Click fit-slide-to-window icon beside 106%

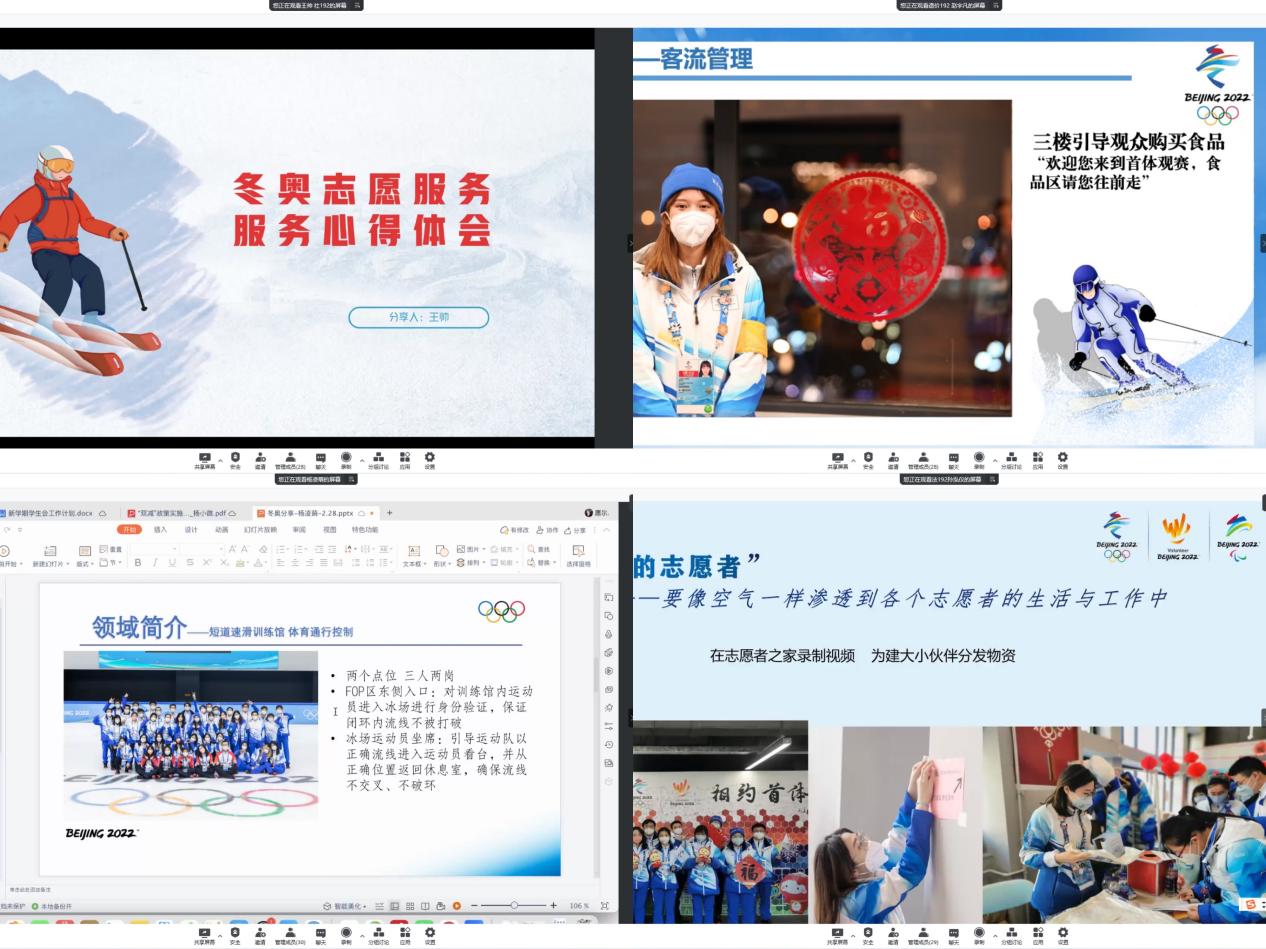(604, 906)
